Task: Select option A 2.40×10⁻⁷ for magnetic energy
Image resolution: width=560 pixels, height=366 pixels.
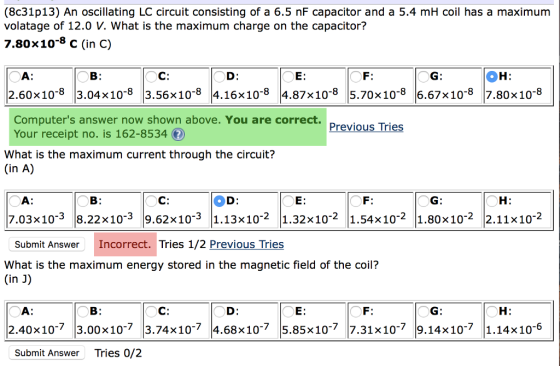Action: click(15, 312)
